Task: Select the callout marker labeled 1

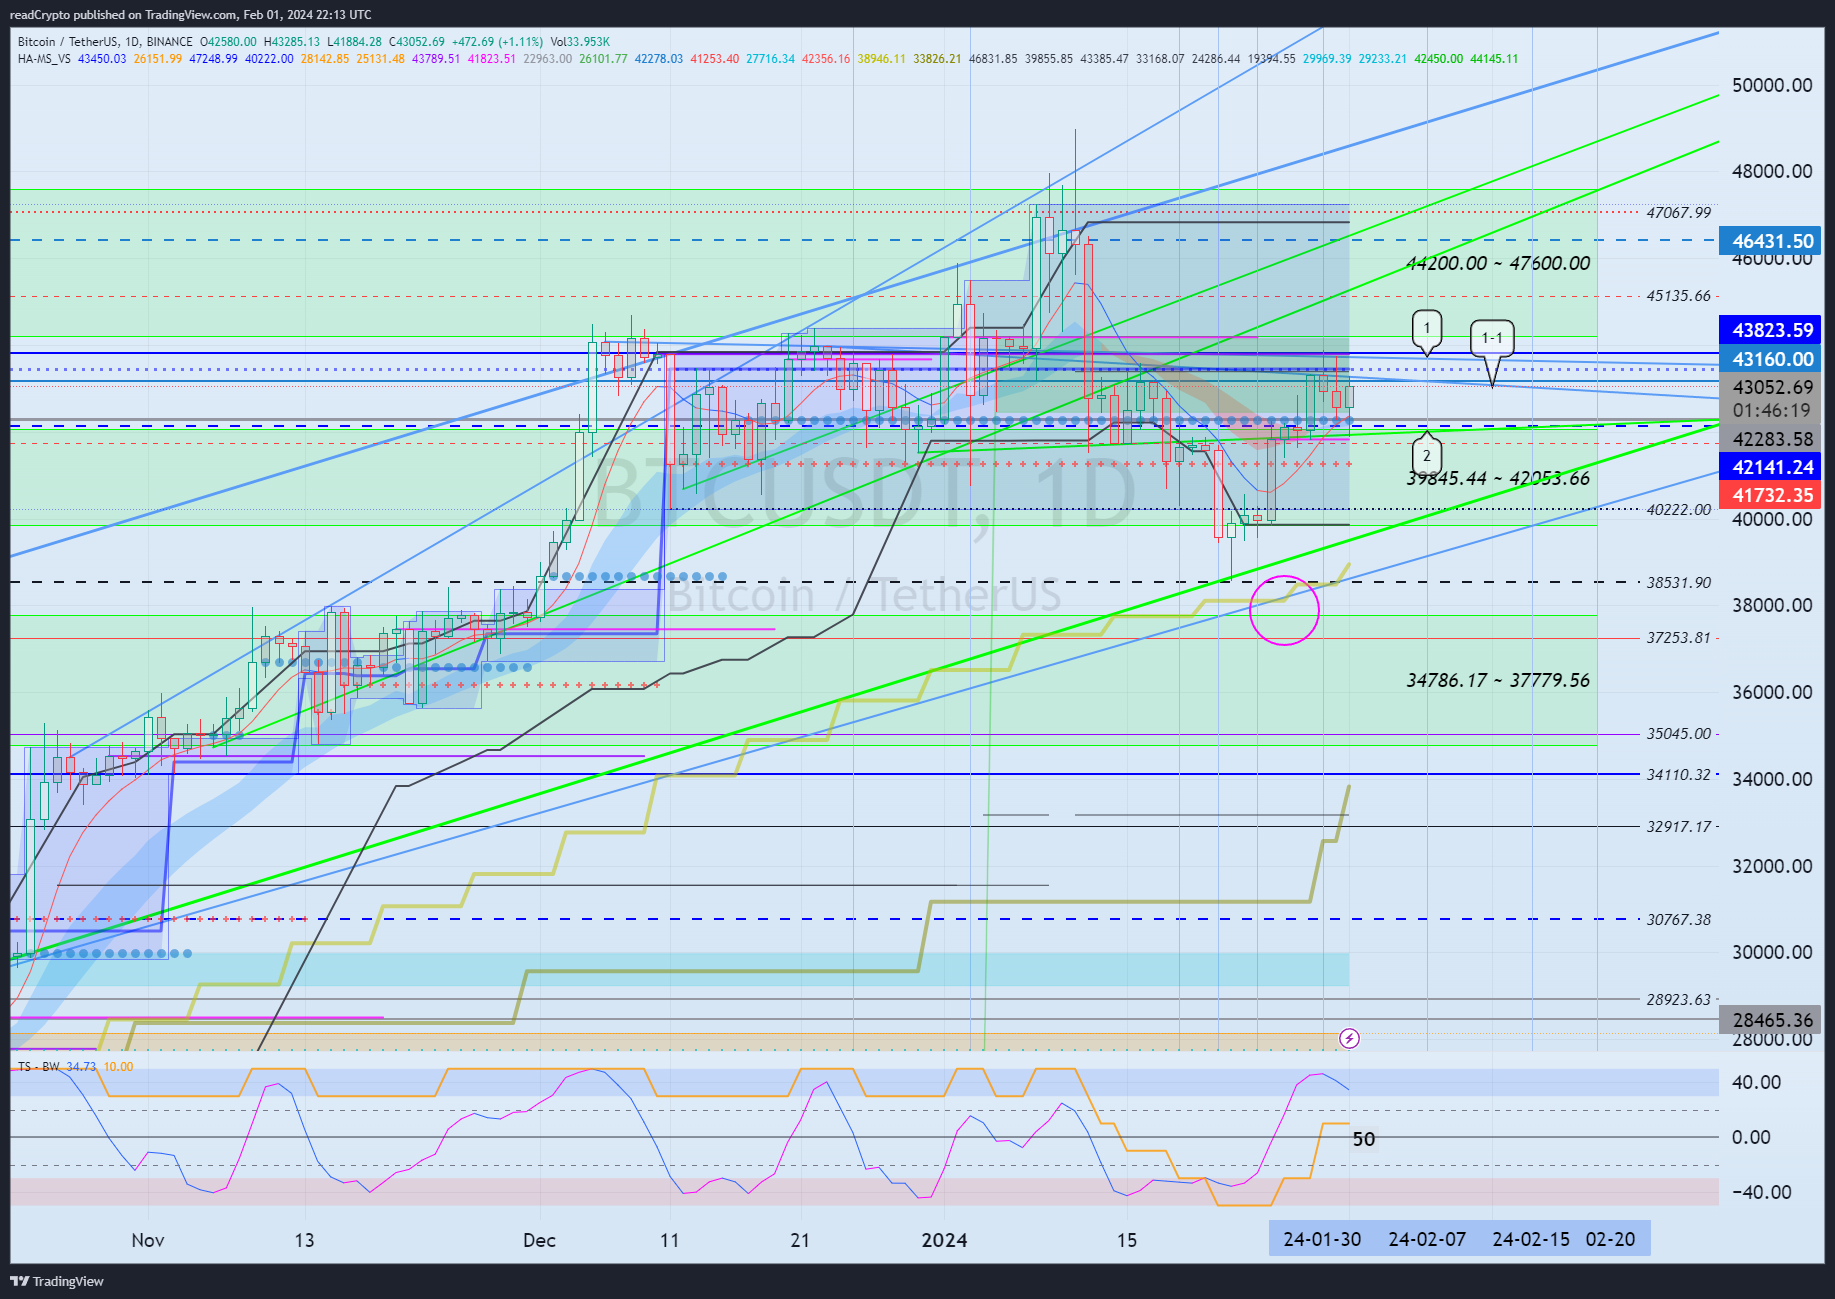Action: pyautogui.click(x=1427, y=331)
